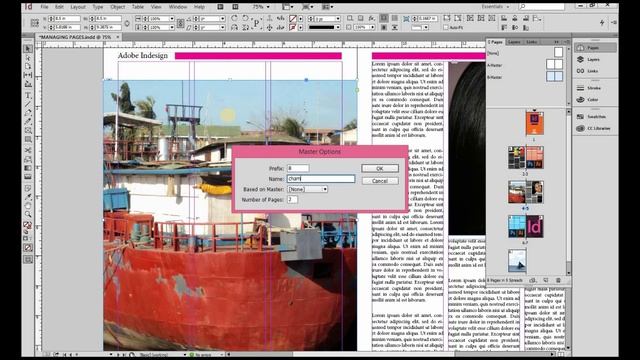This screenshot has height=360, width=640.
Task: Click the search field in application bar
Action: [x=542, y=7]
